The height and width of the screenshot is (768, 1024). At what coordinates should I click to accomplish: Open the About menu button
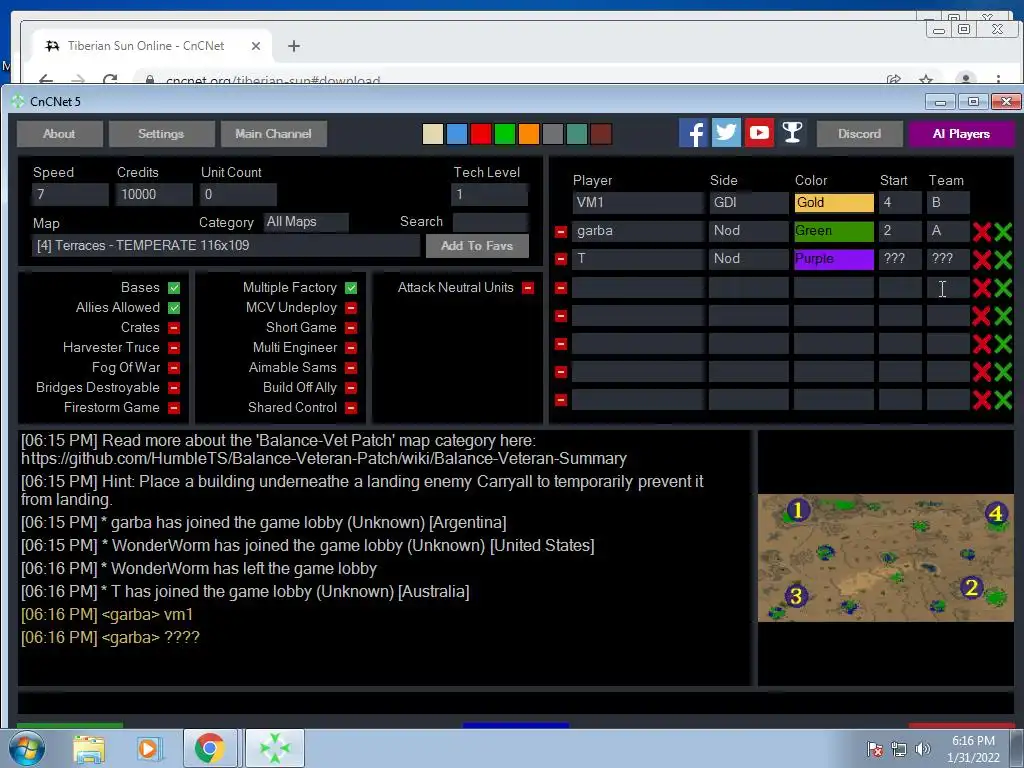coord(59,134)
